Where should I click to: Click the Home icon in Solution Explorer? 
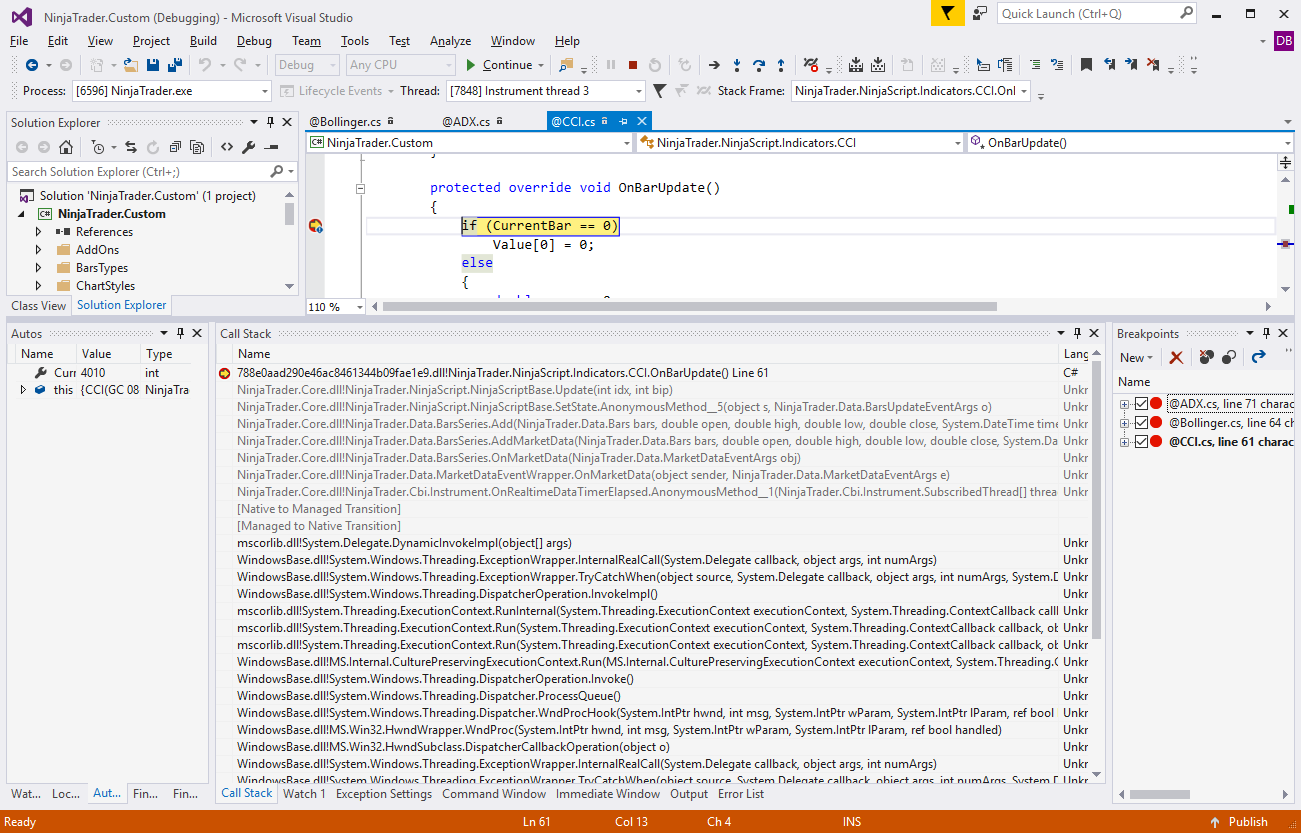[x=66, y=147]
